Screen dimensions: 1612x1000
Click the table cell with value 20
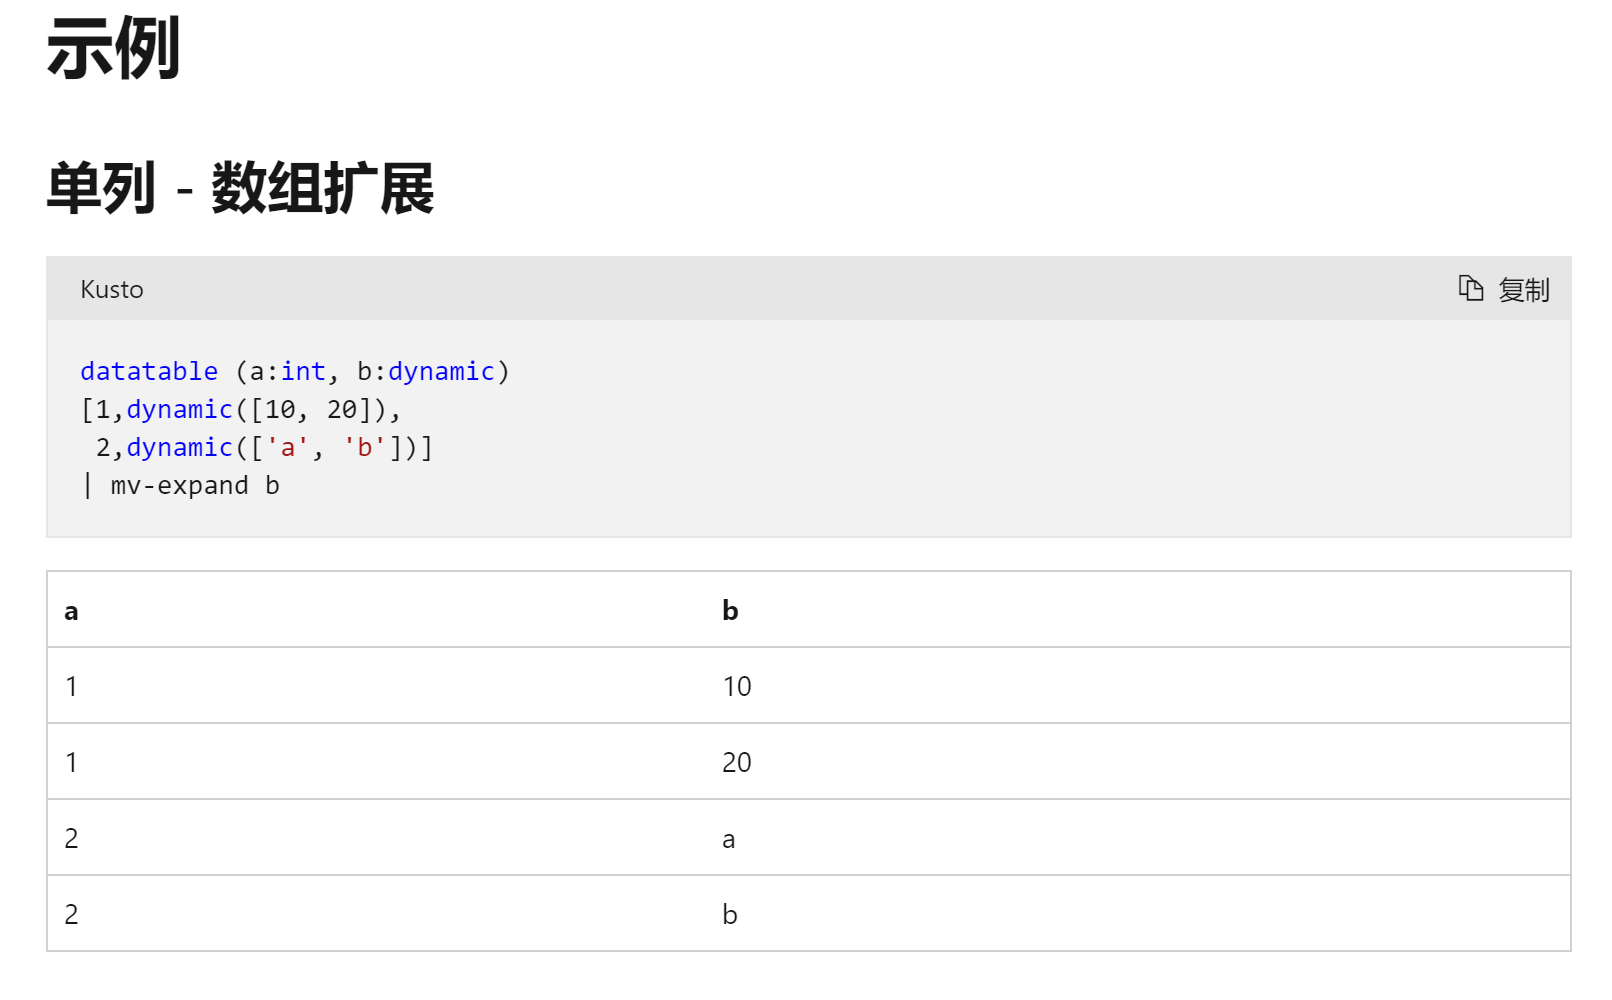pyautogui.click(x=737, y=763)
